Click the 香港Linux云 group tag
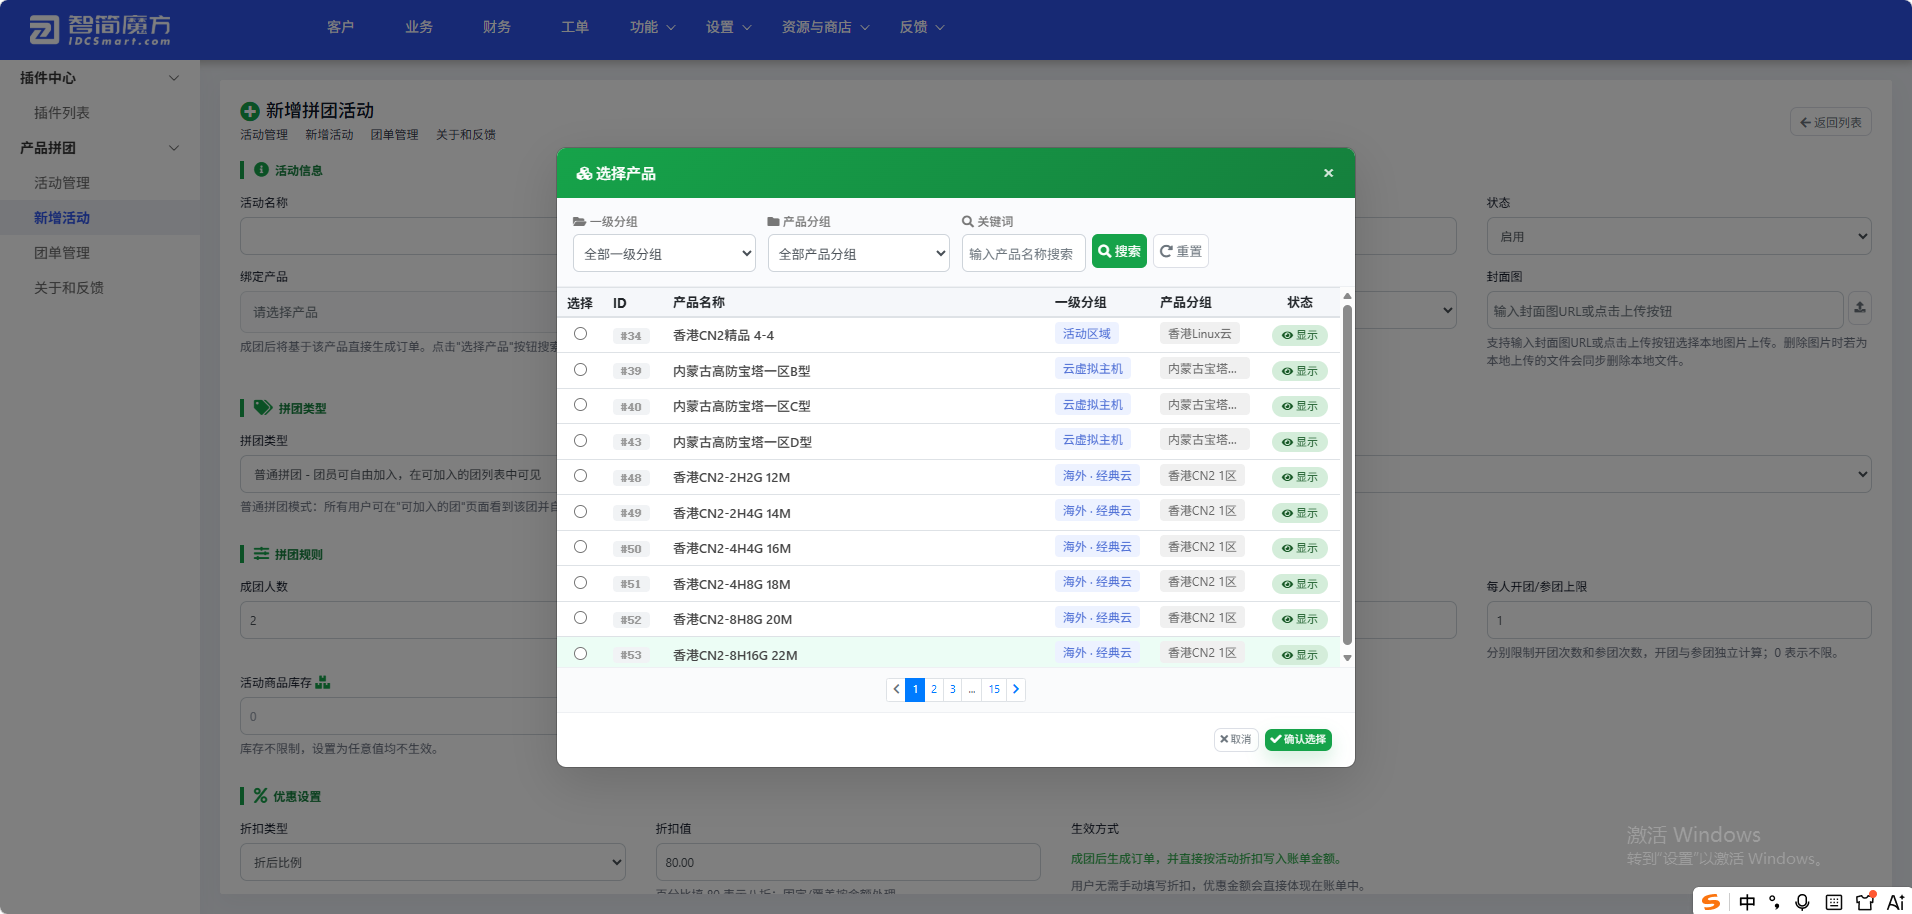Viewport: 1912px width, 914px height. pyautogui.click(x=1200, y=334)
